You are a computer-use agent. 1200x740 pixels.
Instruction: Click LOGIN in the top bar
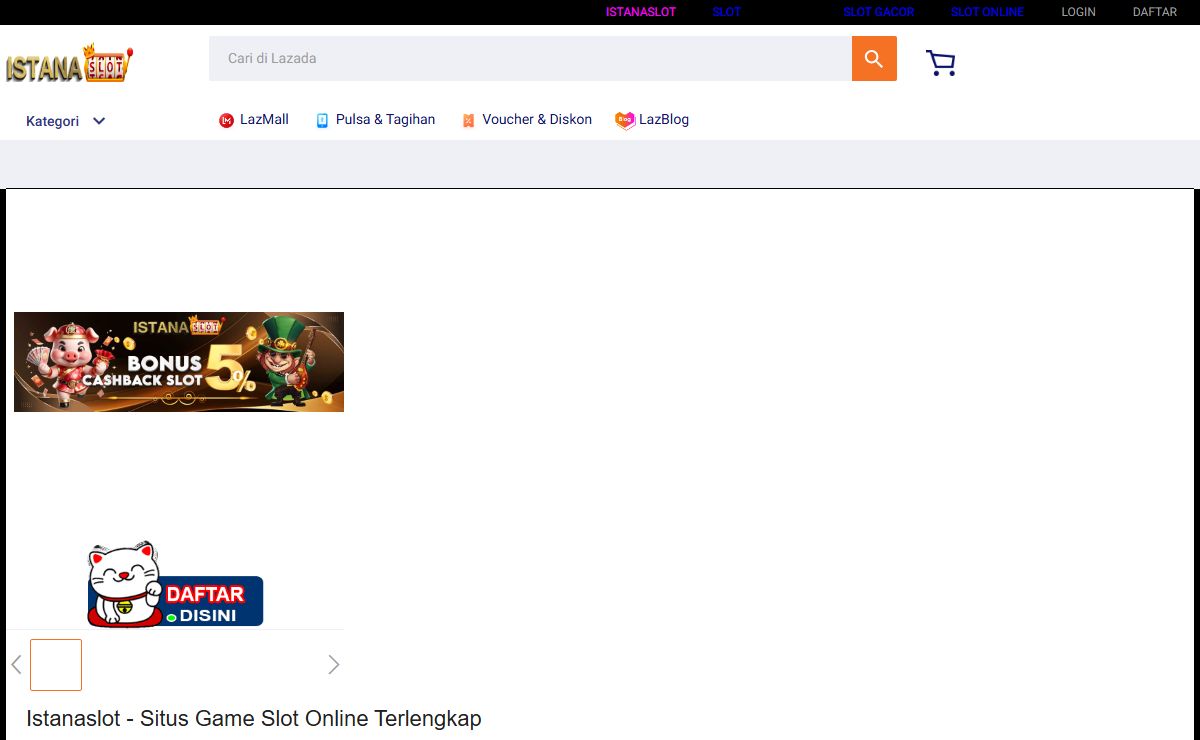[1079, 12]
